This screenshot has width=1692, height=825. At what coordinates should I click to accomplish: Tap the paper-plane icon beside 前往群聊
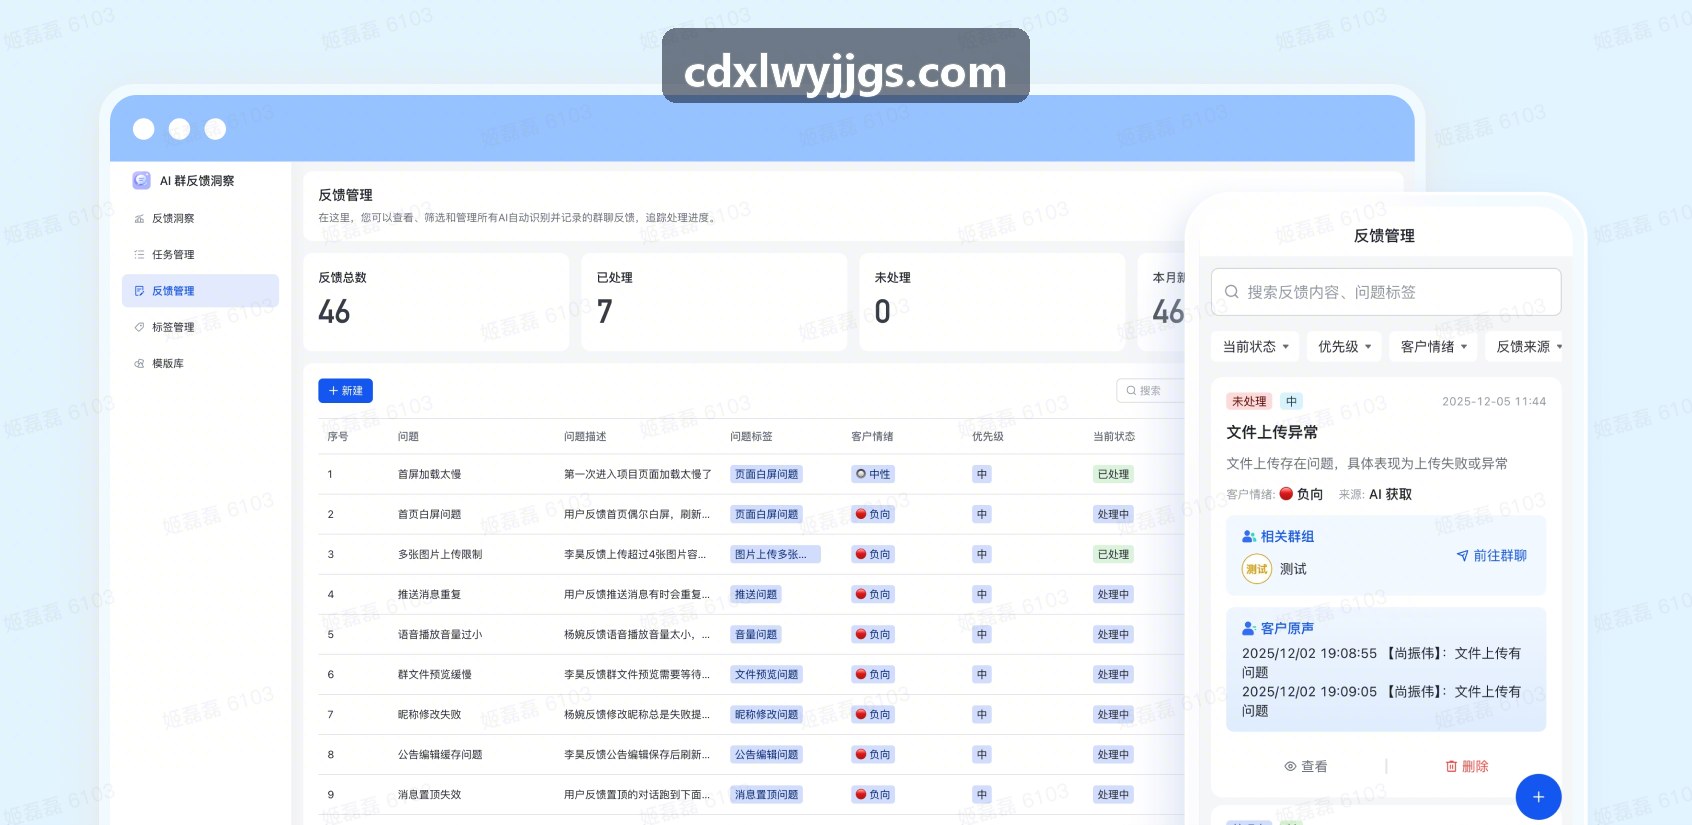pyautogui.click(x=1462, y=556)
